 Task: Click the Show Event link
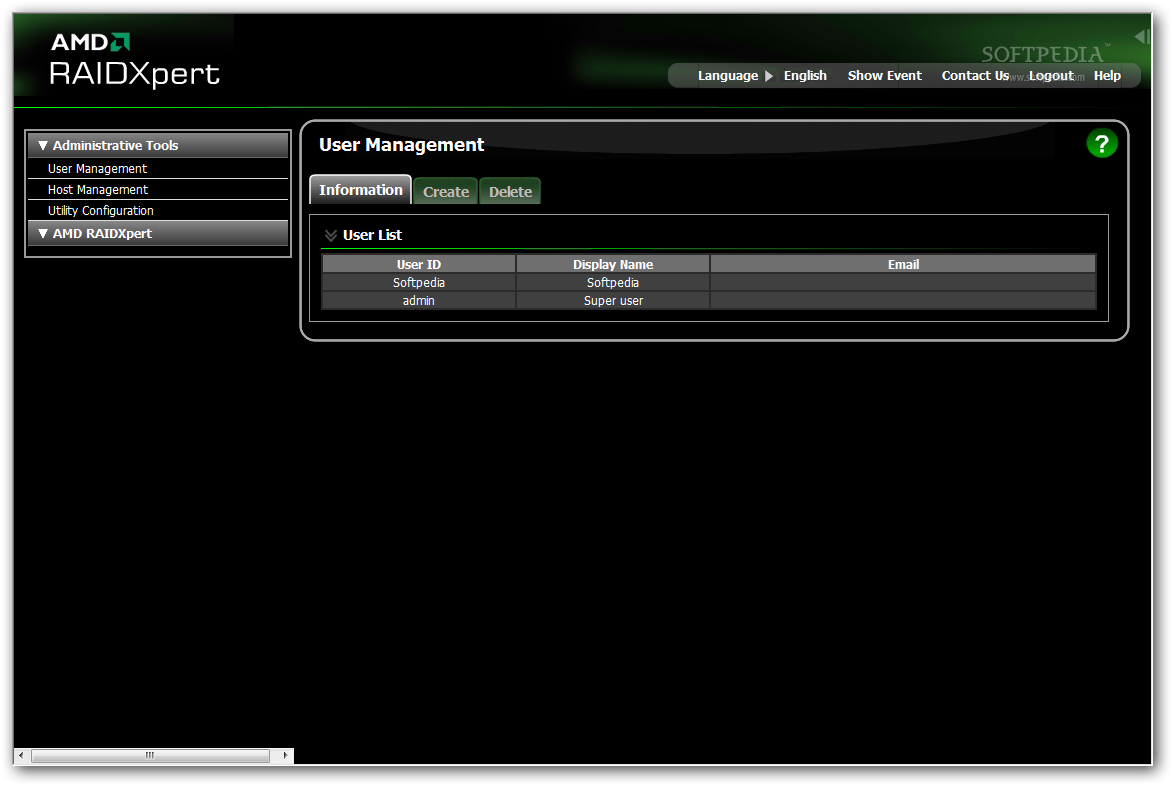tap(884, 76)
